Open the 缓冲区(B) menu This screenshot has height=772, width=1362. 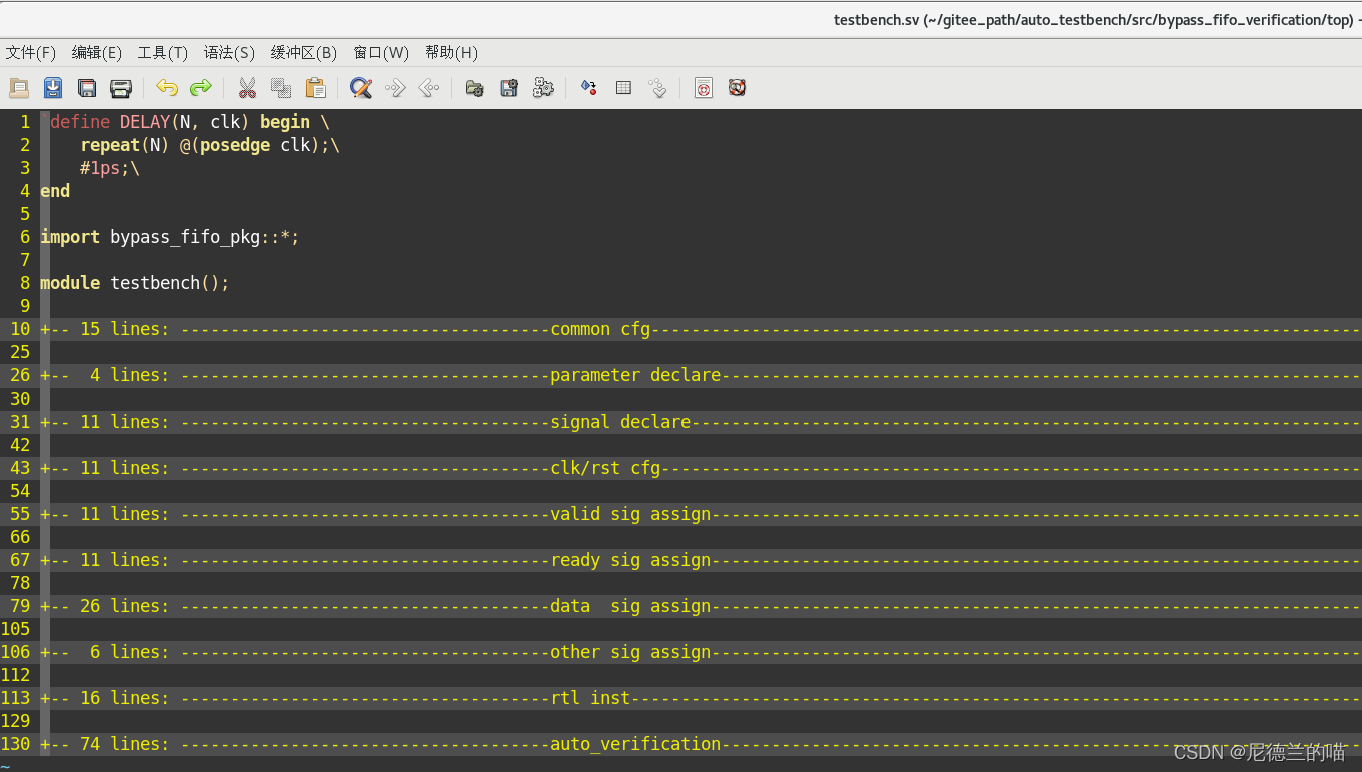[x=304, y=52]
